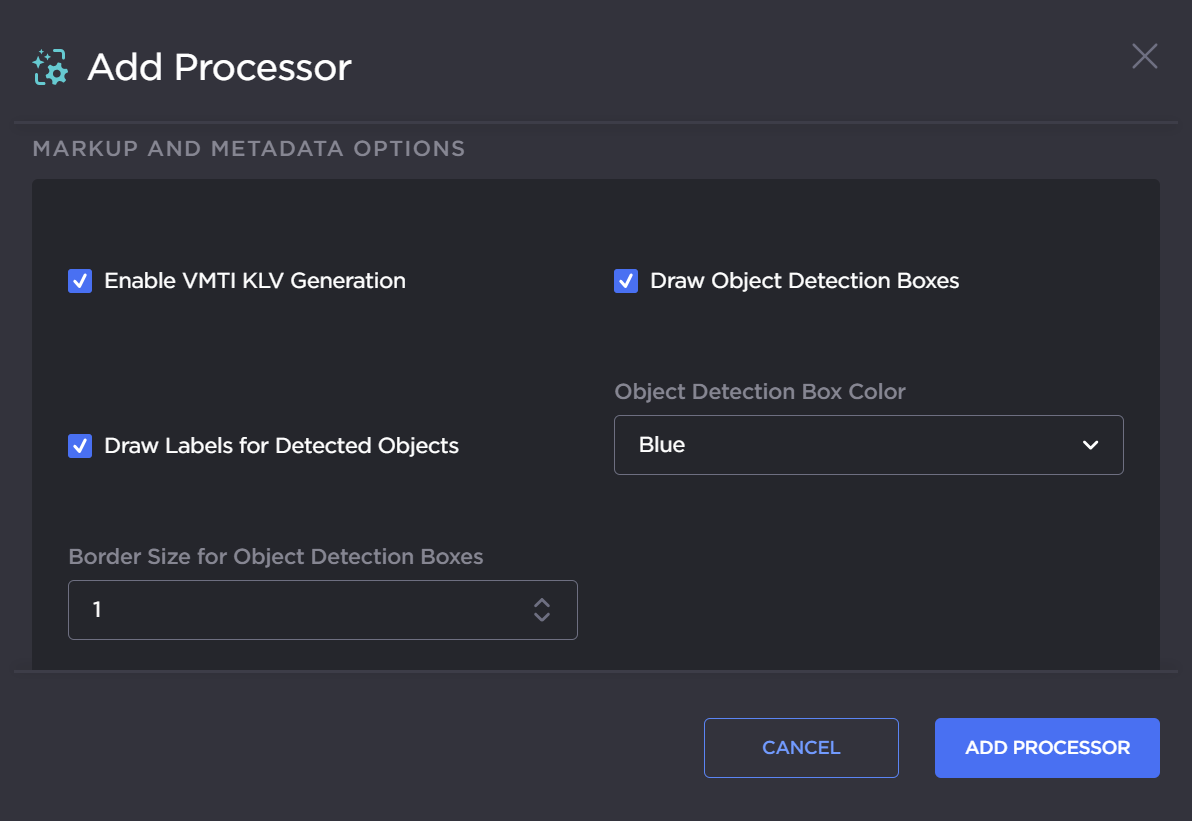Increase border size with up arrow
Screen dimensions: 1192x821
(x=542, y=602)
